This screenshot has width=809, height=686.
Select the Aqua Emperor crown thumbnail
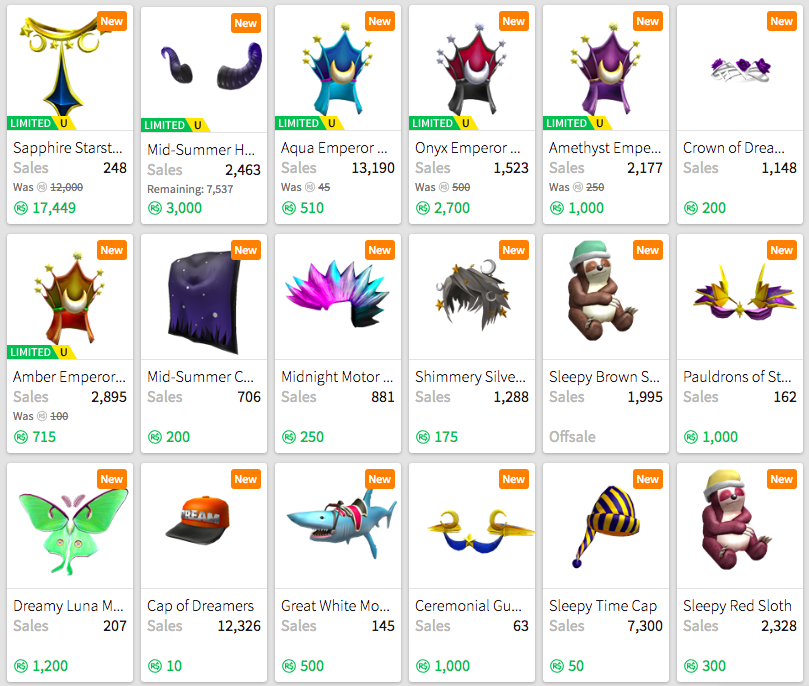coord(337,67)
